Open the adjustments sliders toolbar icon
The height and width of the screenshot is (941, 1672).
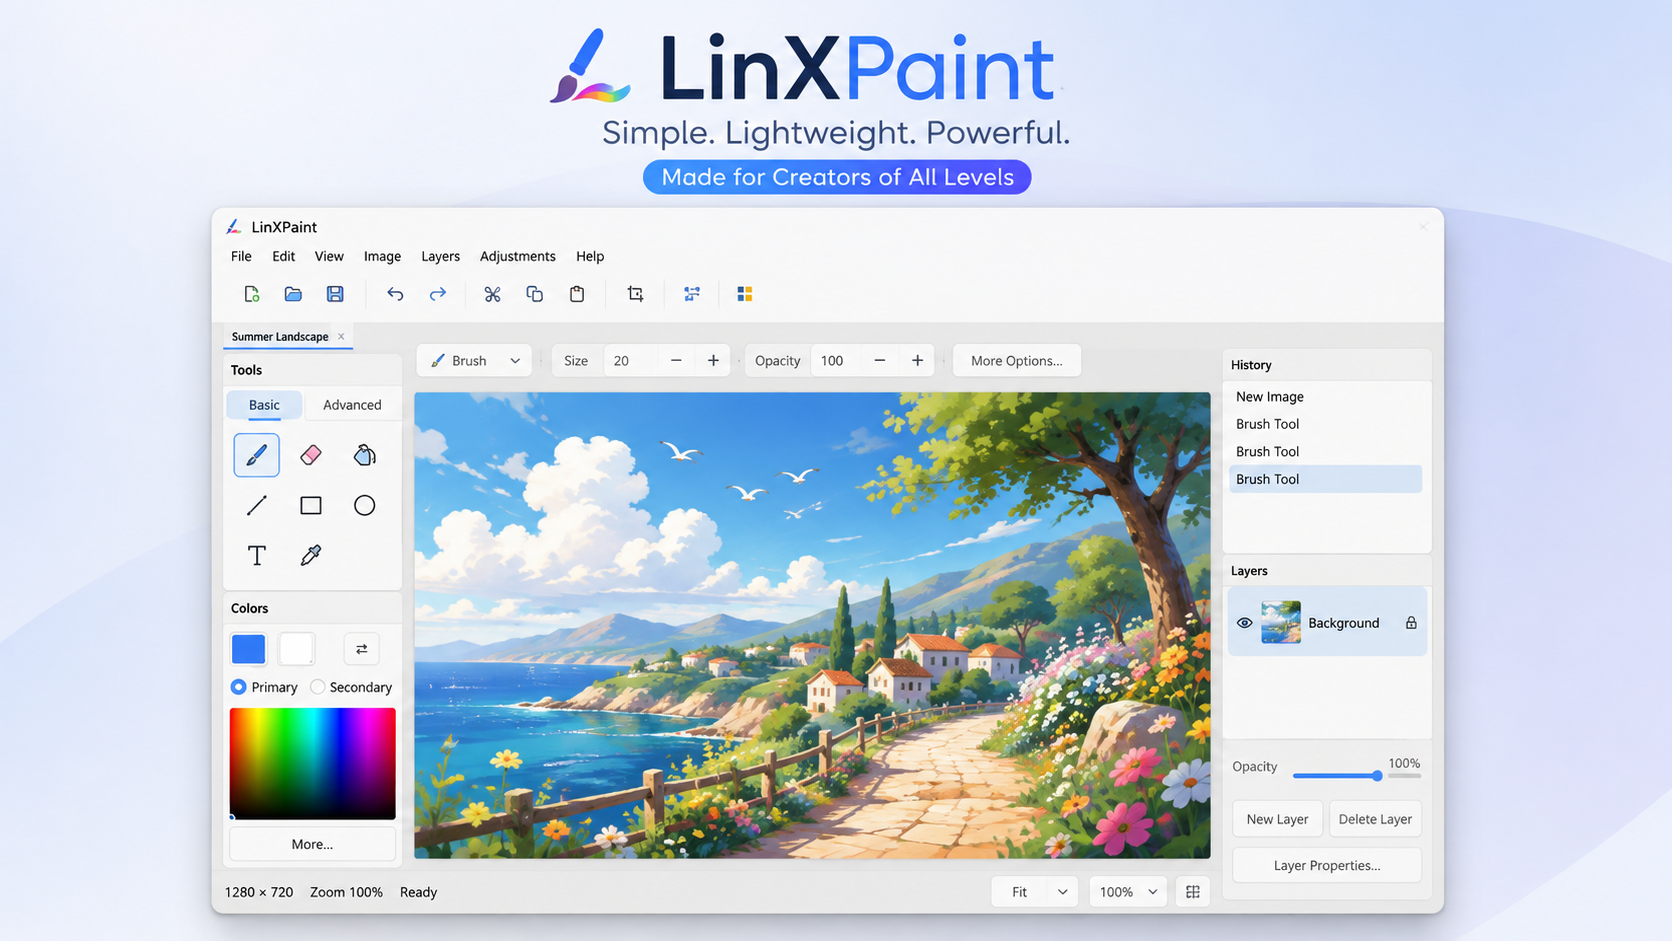coord(692,294)
